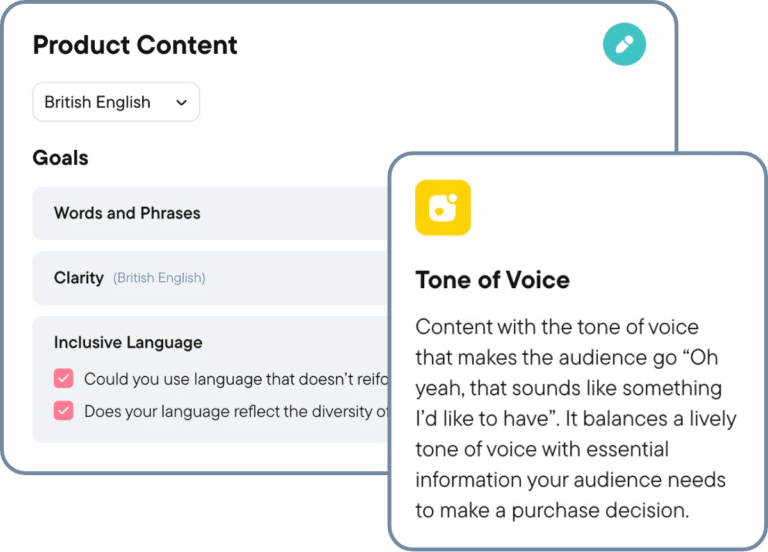768x552 pixels.
Task: Open the British English language dropdown
Action: (116, 102)
